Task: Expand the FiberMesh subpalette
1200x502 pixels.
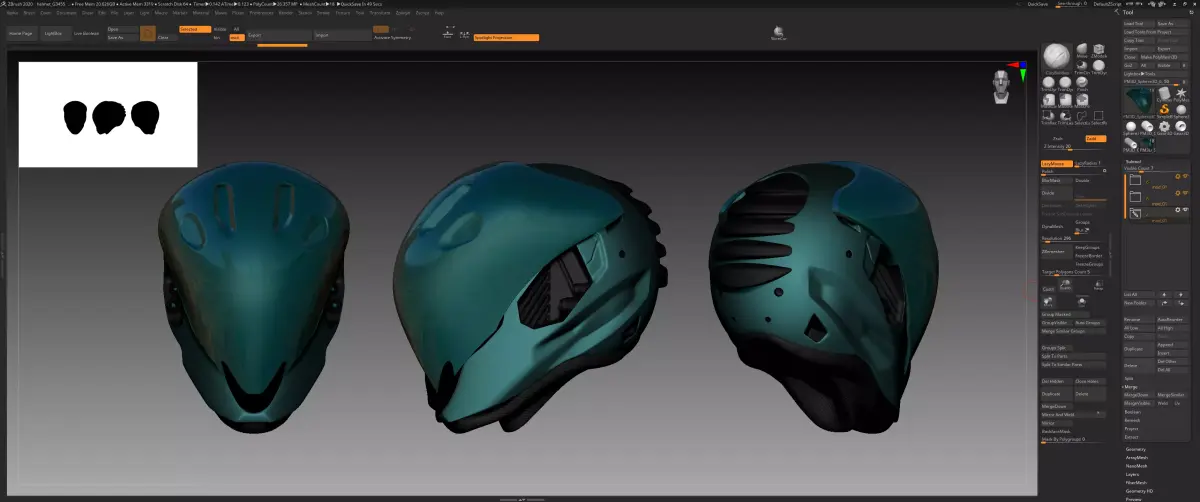Action: [x=1137, y=482]
